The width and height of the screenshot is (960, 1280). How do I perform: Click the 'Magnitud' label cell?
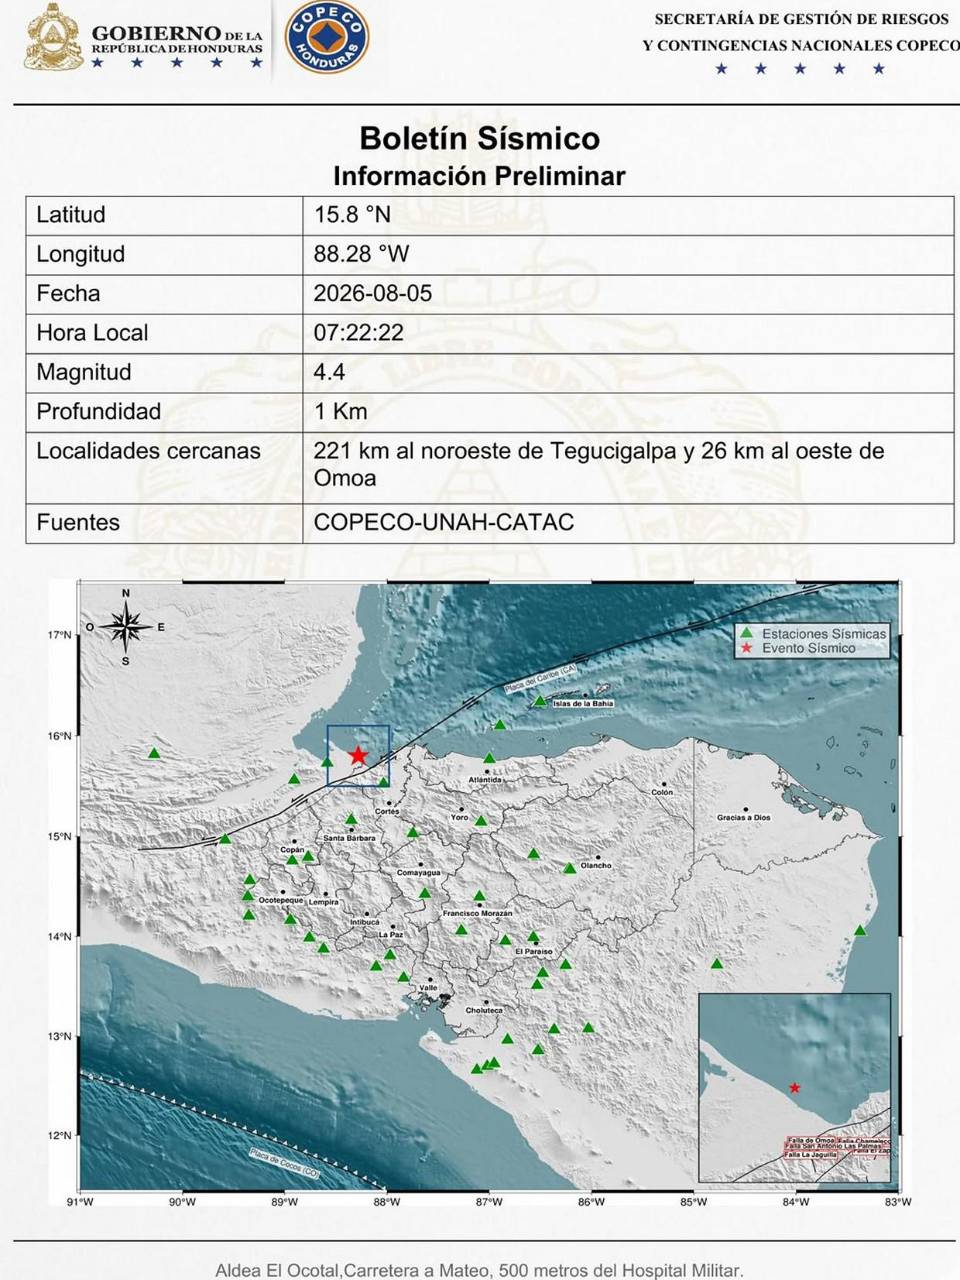pyautogui.click(x=164, y=372)
